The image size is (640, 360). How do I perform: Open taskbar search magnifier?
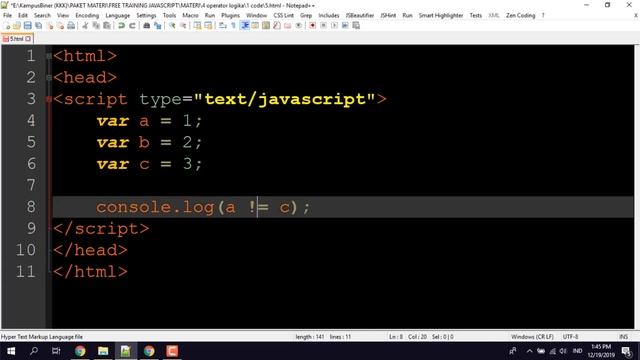click(34, 351)
